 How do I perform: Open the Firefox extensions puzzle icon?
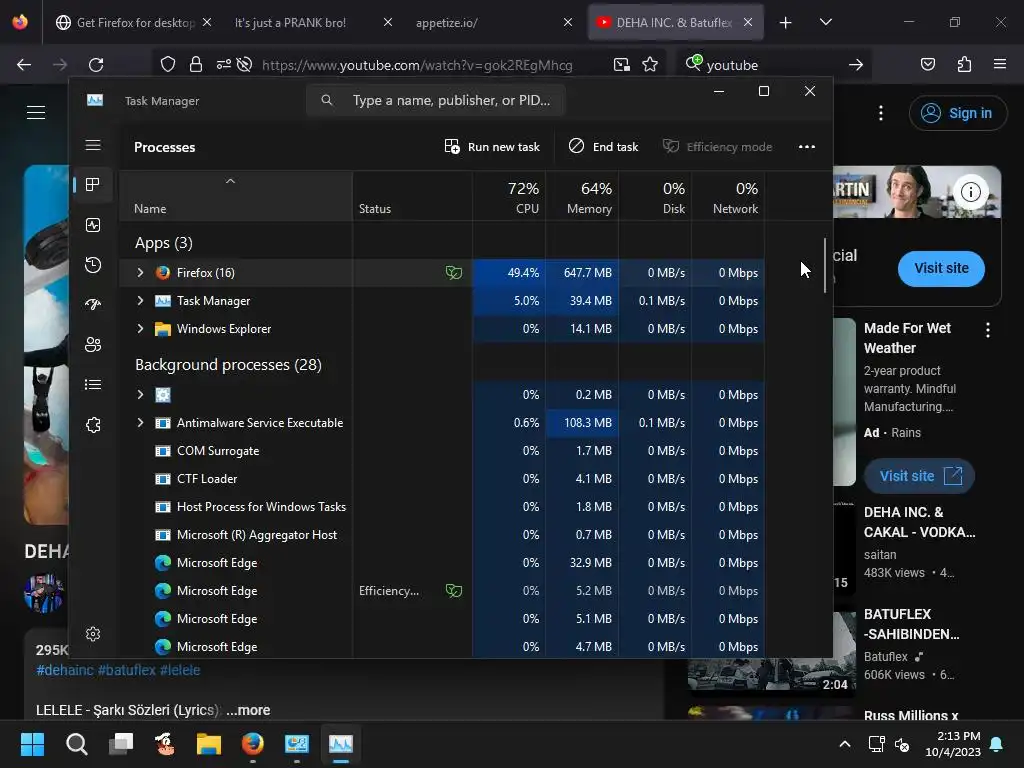tap(964, 65)
